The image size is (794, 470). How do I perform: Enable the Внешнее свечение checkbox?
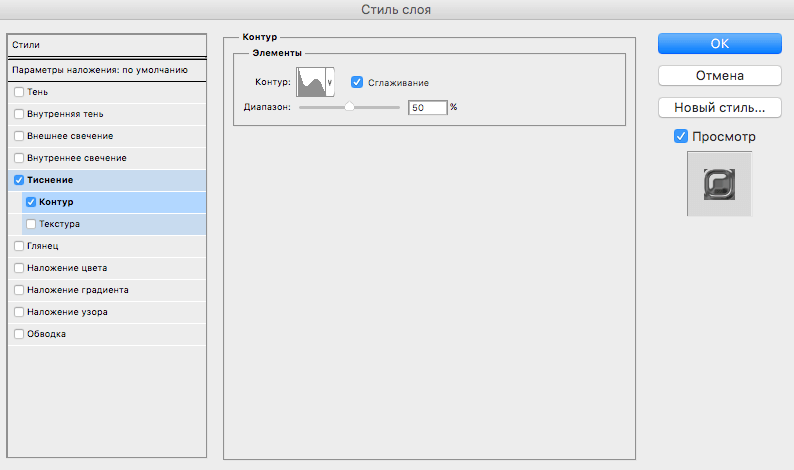tap(19, 136)
